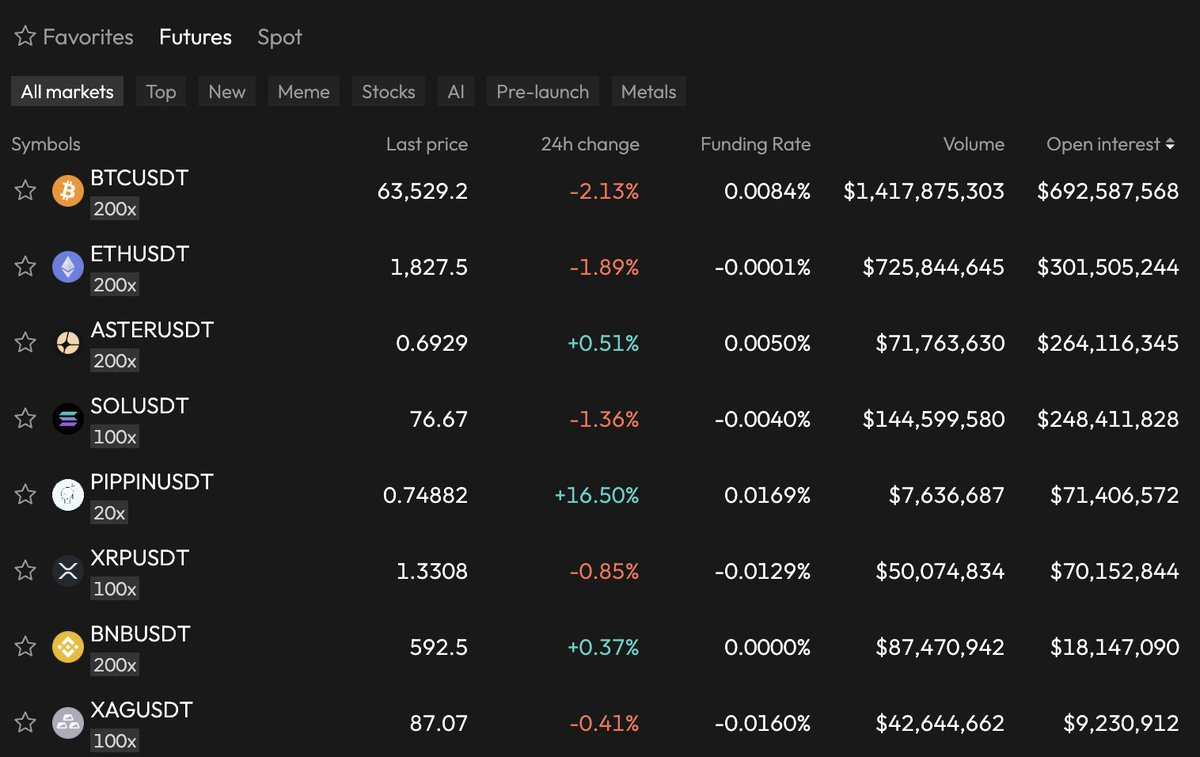Sort list by Volume column header
1200x757 pixels.
click(x=973, y=145)
